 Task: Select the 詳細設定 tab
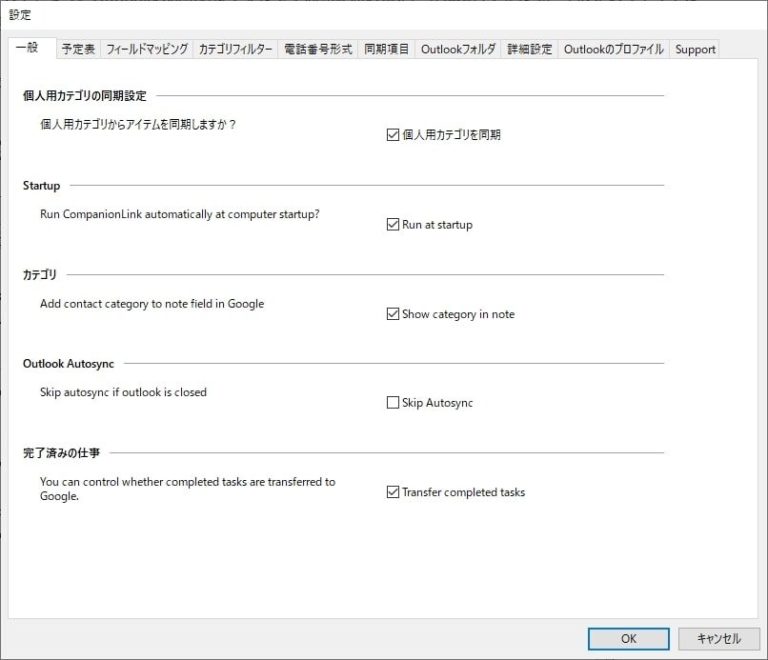[529, 49]
